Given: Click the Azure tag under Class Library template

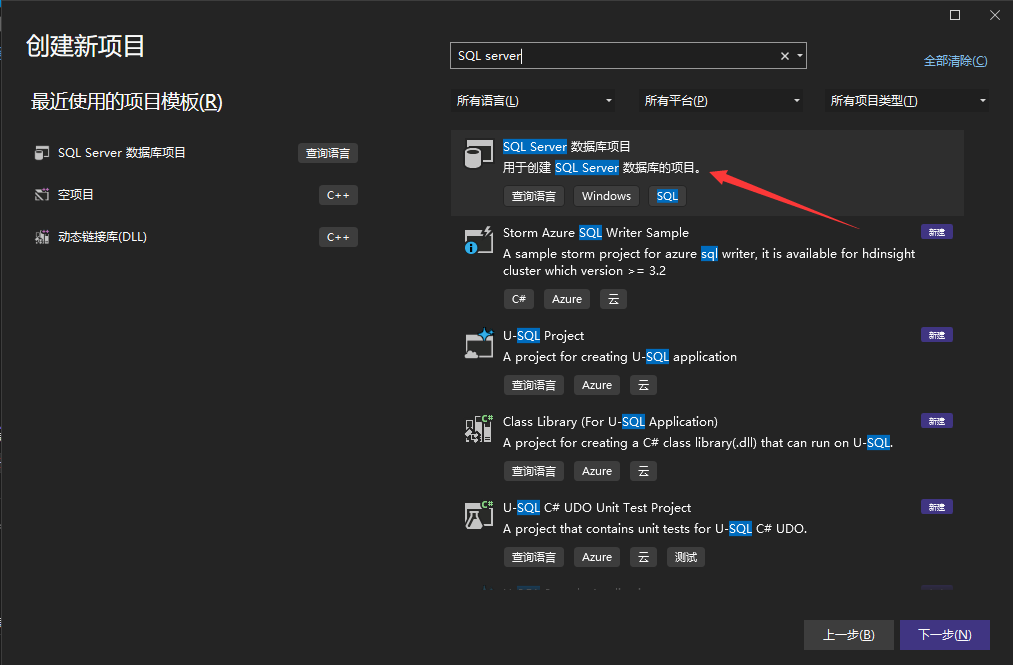Looking at the screenshot, I should (597, 471).
